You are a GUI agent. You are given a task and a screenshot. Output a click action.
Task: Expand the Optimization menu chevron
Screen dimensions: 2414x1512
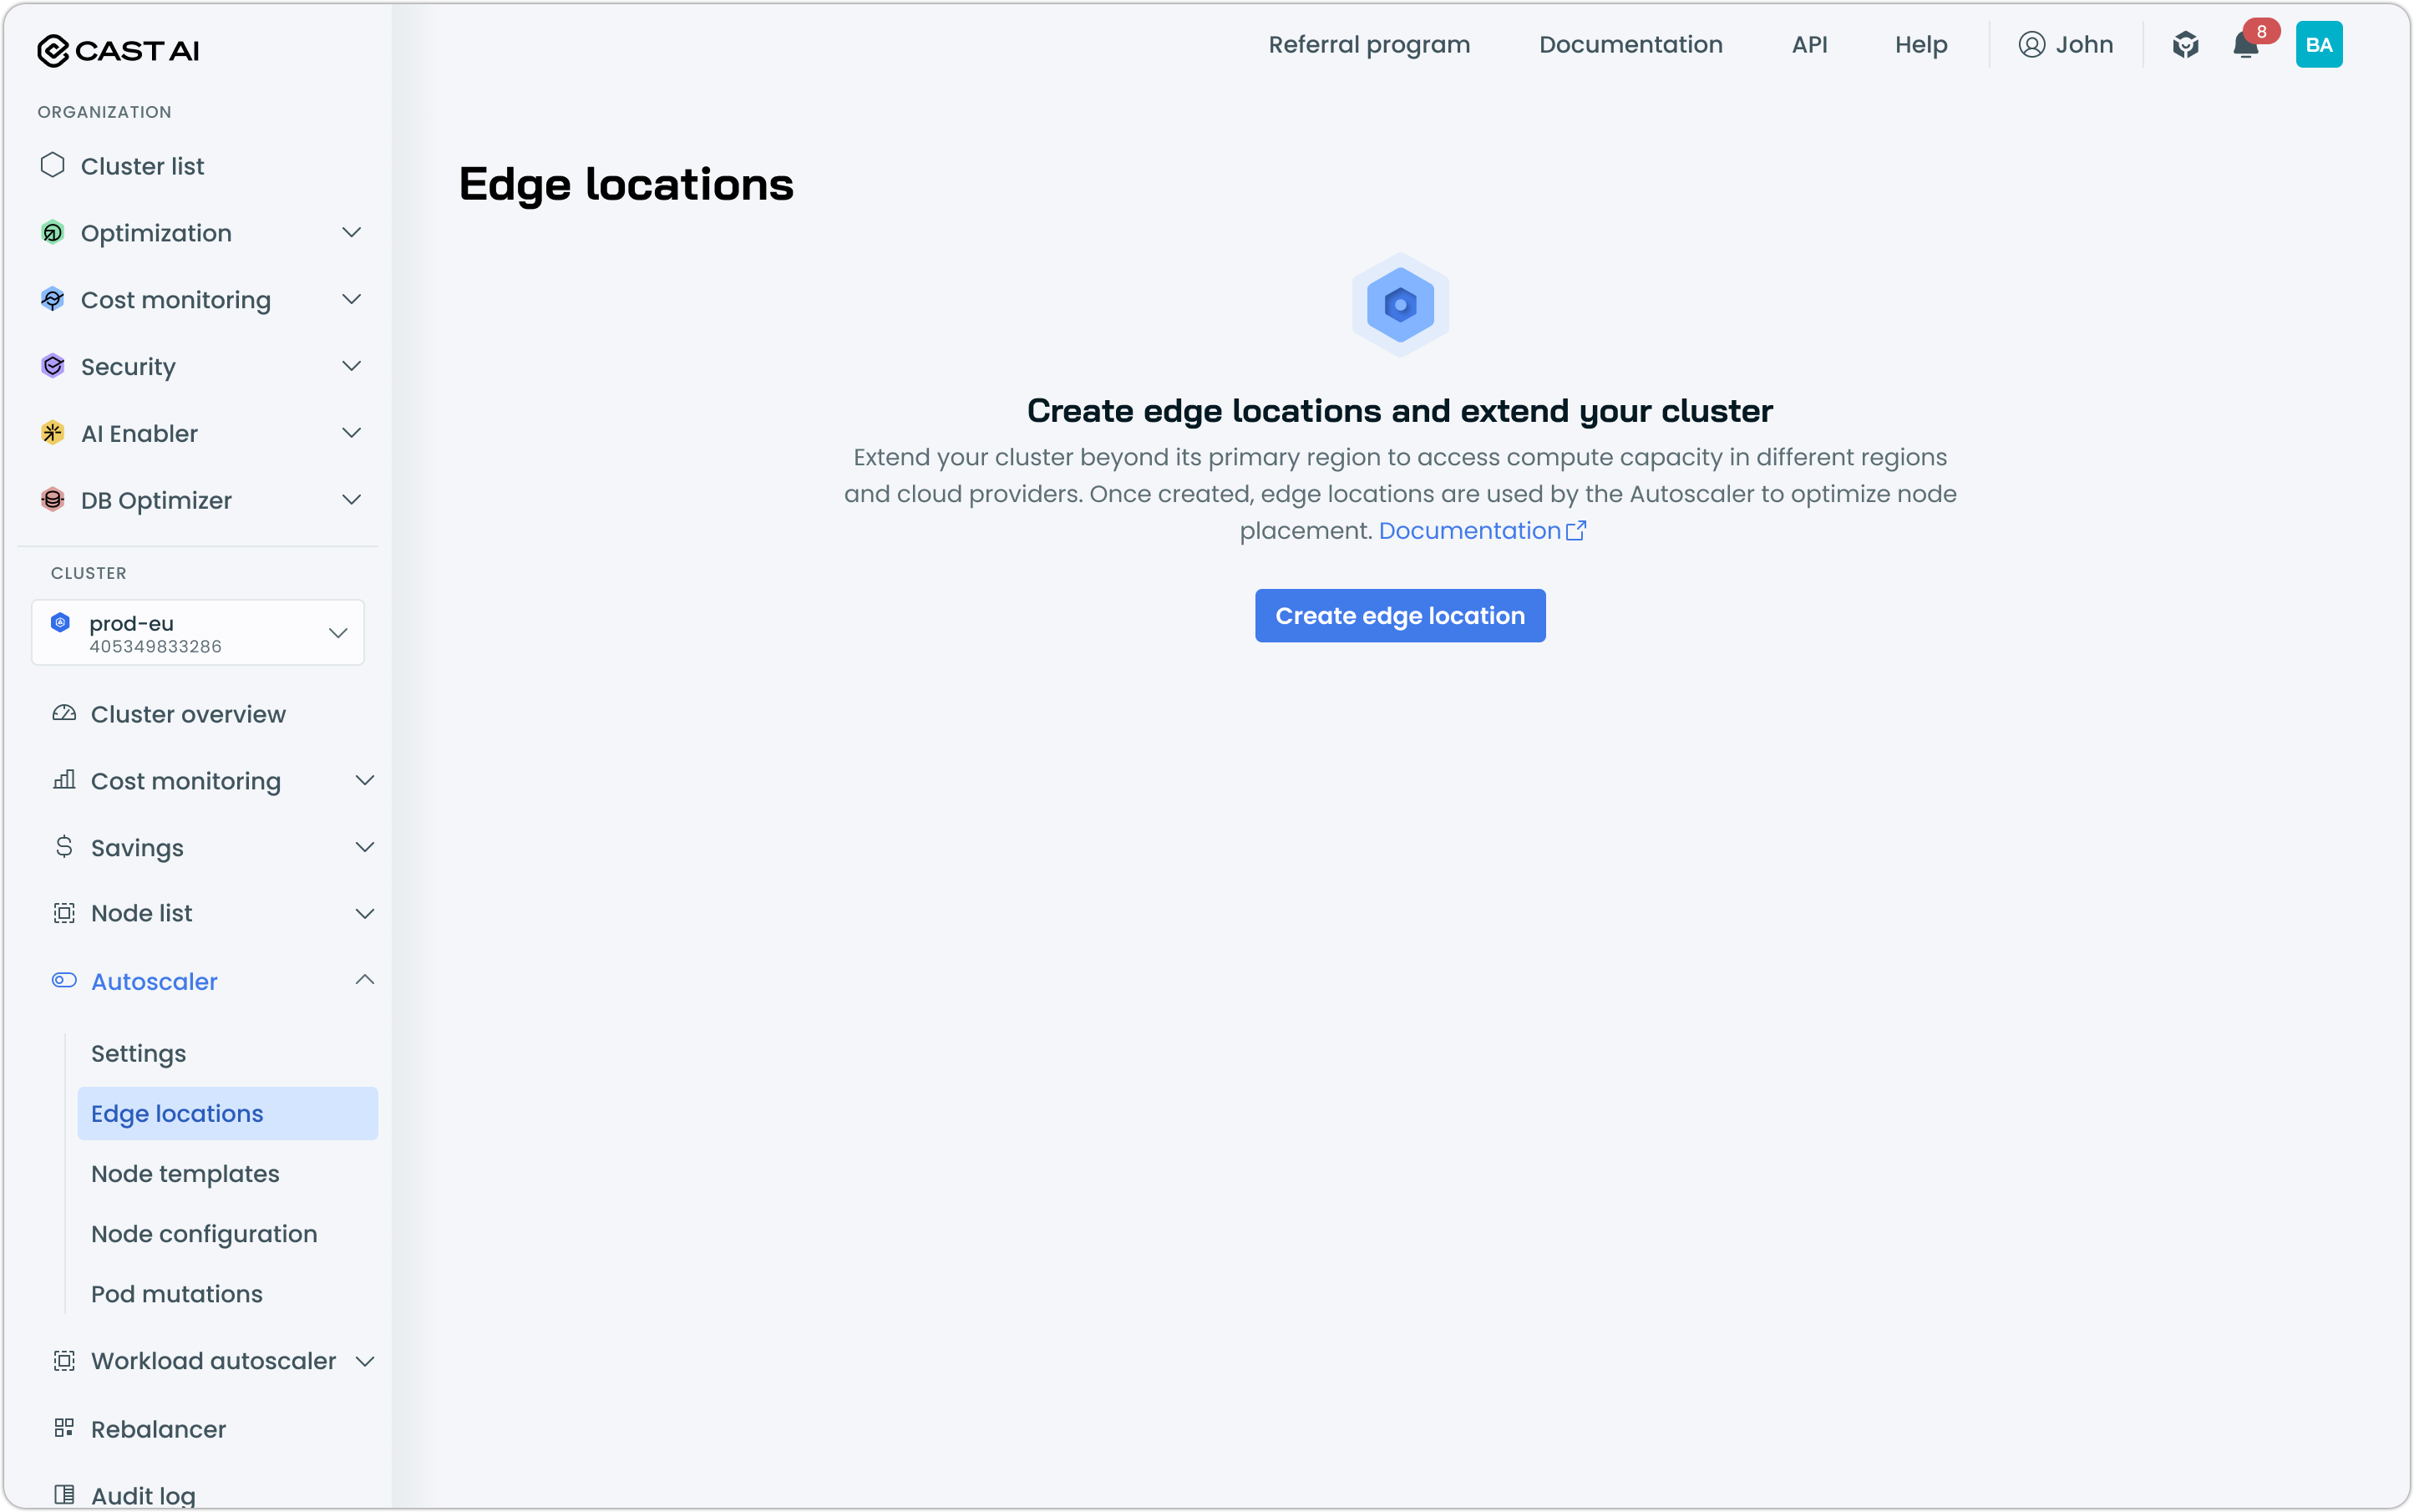point(351,232)
